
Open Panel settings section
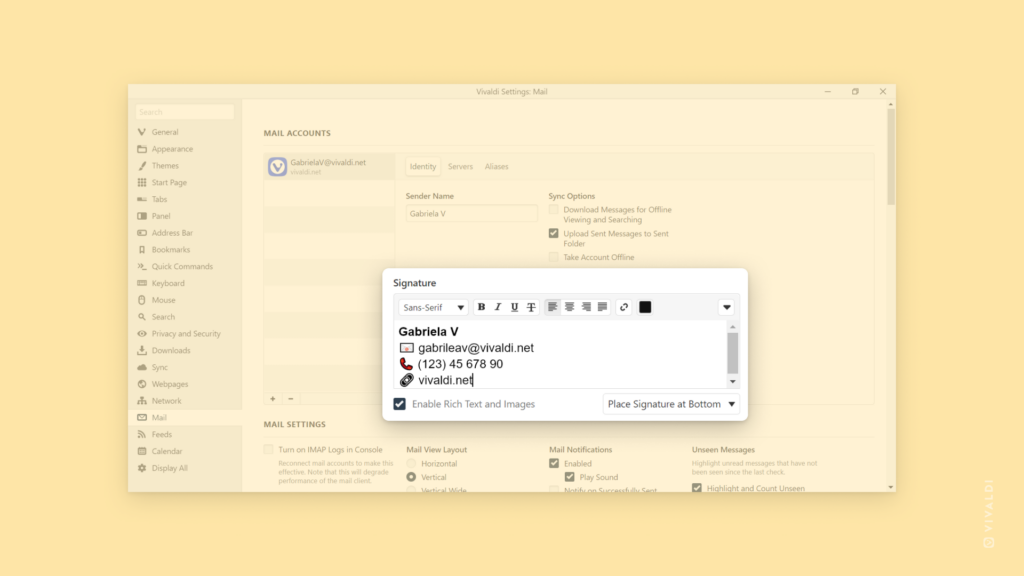pyautogui.click(x=161, y=216)
